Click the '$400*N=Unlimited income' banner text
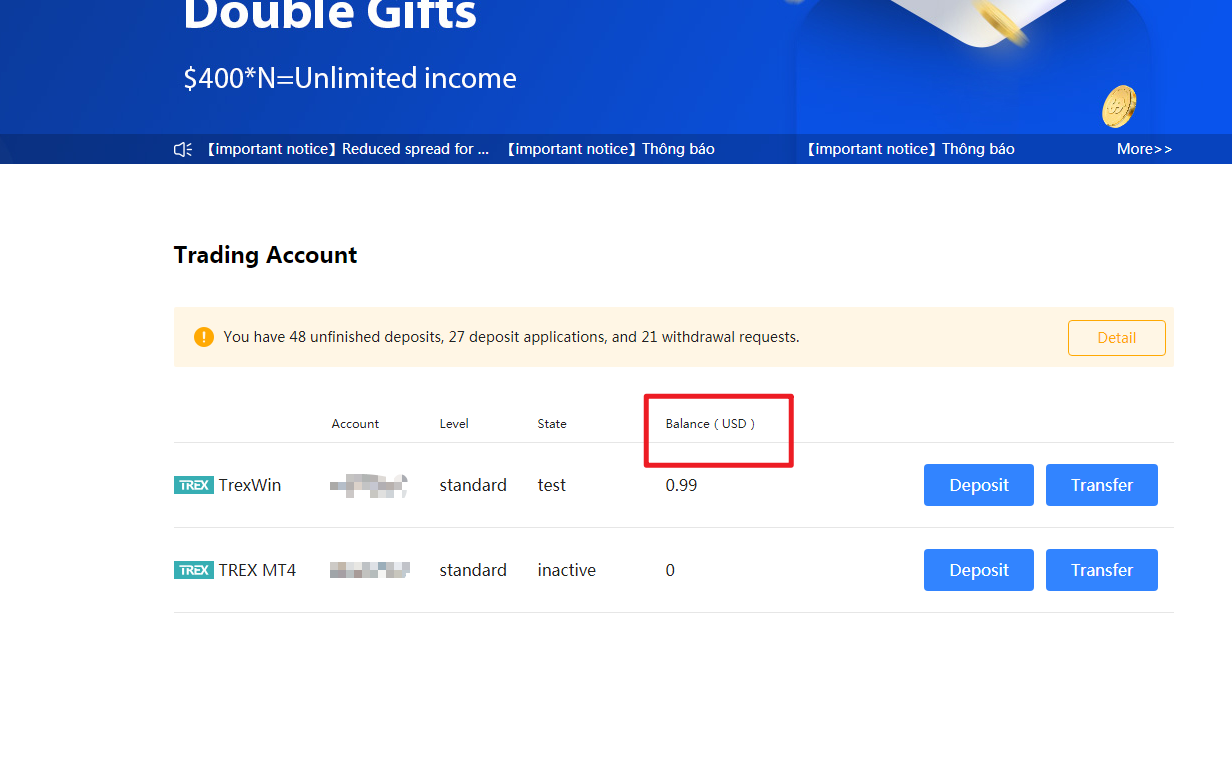The image size is (1232, 757). [350, 78]
